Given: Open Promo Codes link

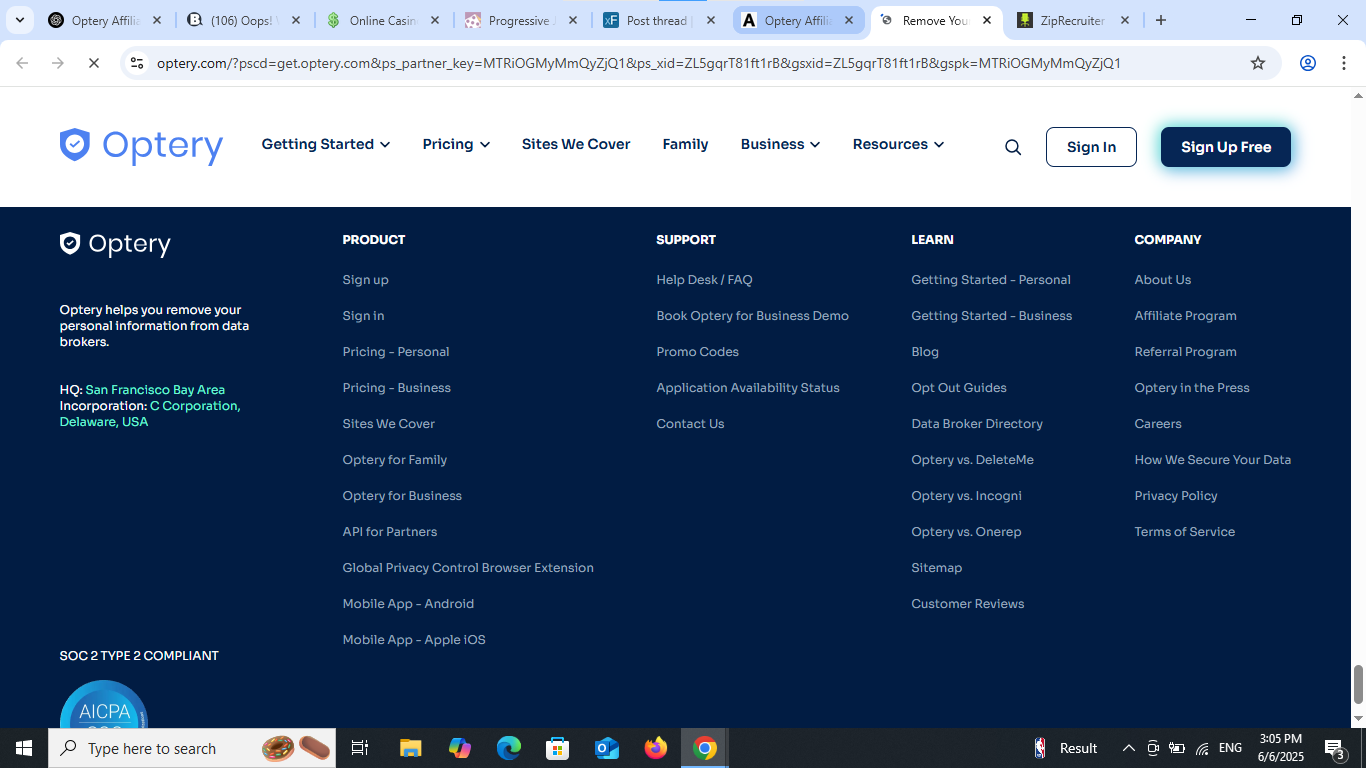Looking at the screenshot, I should pyautogui.click(x=697, y=352).
